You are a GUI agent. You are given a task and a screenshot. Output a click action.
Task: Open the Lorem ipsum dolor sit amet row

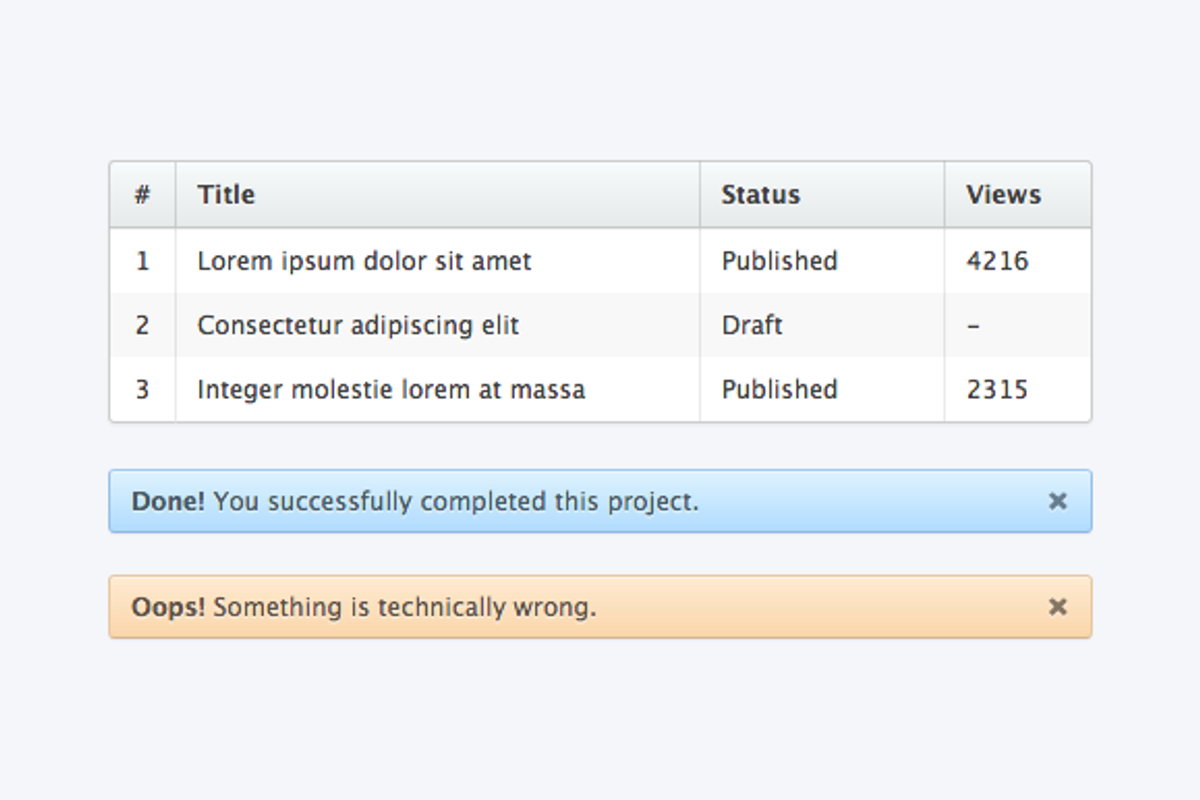click(x=364, y=261)
